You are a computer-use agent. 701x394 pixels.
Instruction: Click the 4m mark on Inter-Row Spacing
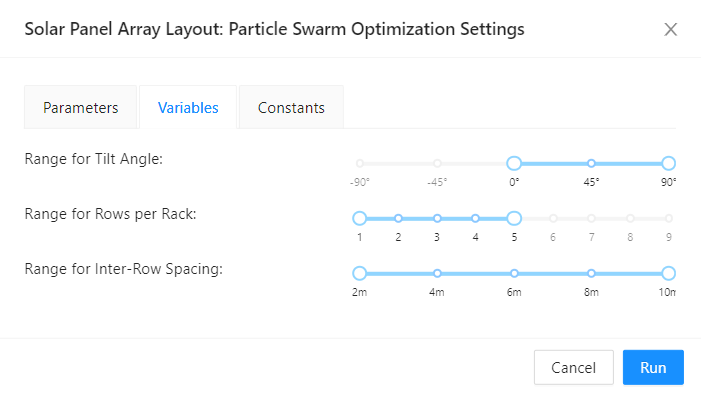(437, 273)
